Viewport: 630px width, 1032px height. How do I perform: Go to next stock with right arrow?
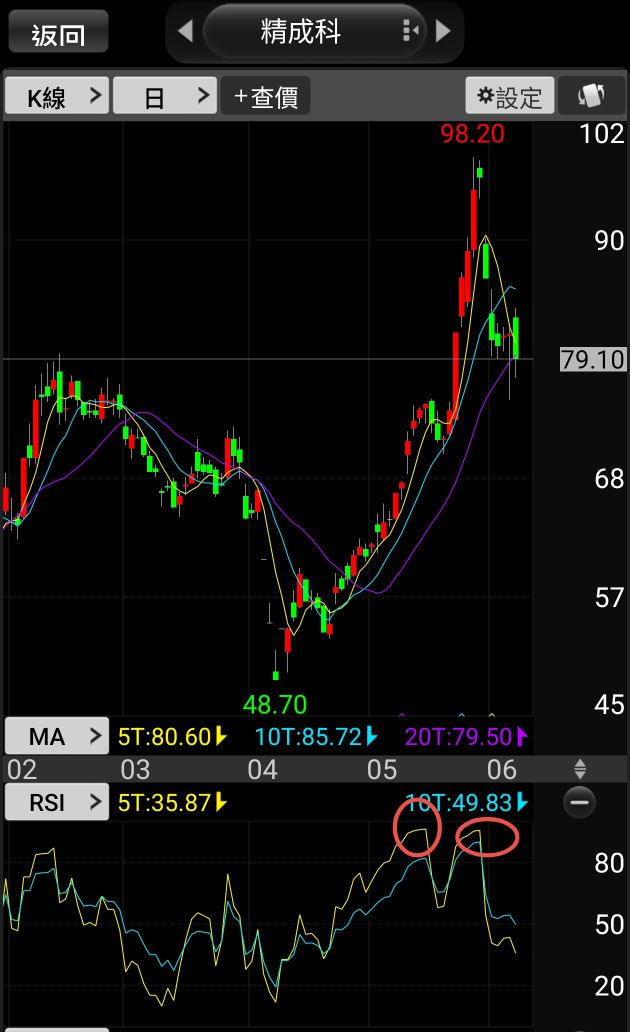(x=443, y=31)
